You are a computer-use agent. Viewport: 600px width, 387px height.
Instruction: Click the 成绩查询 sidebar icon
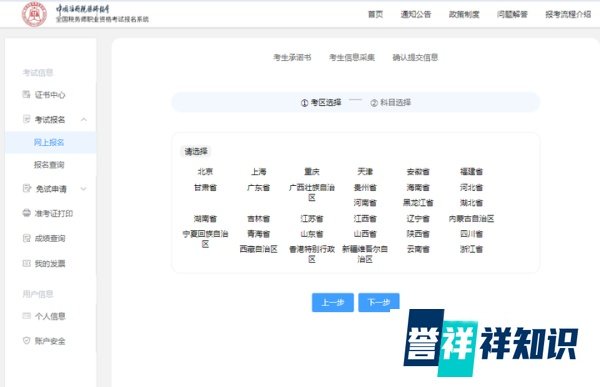click(x=26, y=238)
